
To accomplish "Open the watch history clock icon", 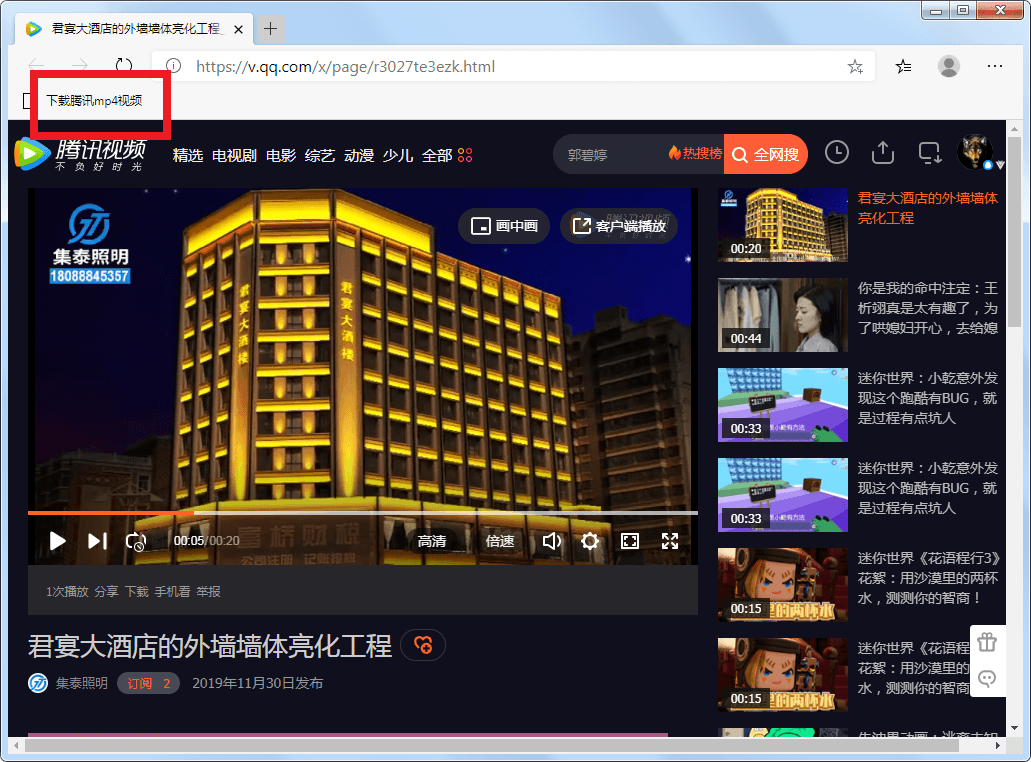I will 836,153.
